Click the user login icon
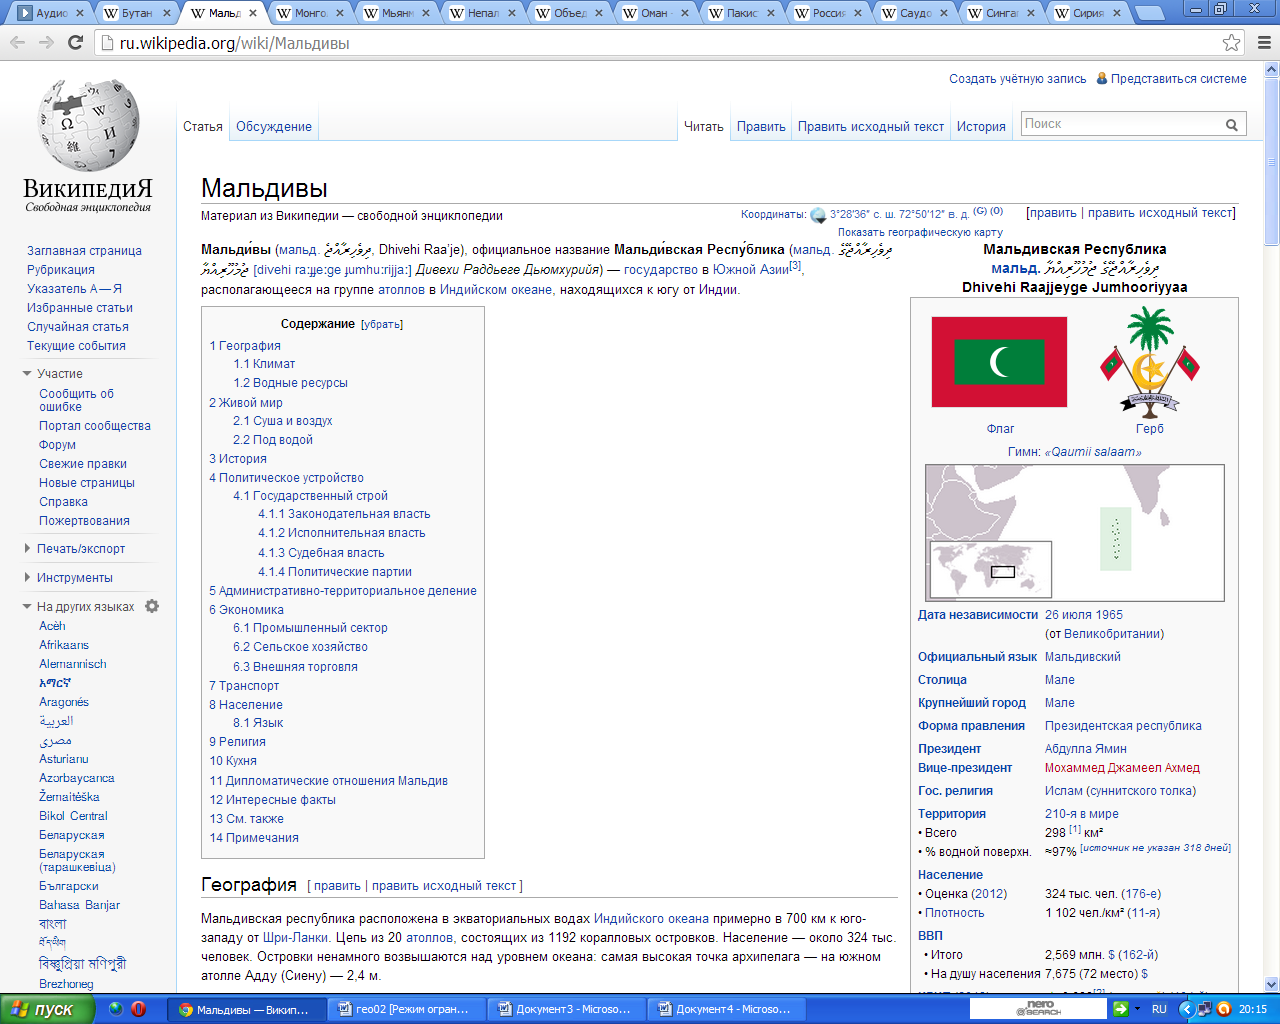Image resolution: width=1280 pixels, height=1024 pixels. pyautogui.click(x=1102, y=78)
